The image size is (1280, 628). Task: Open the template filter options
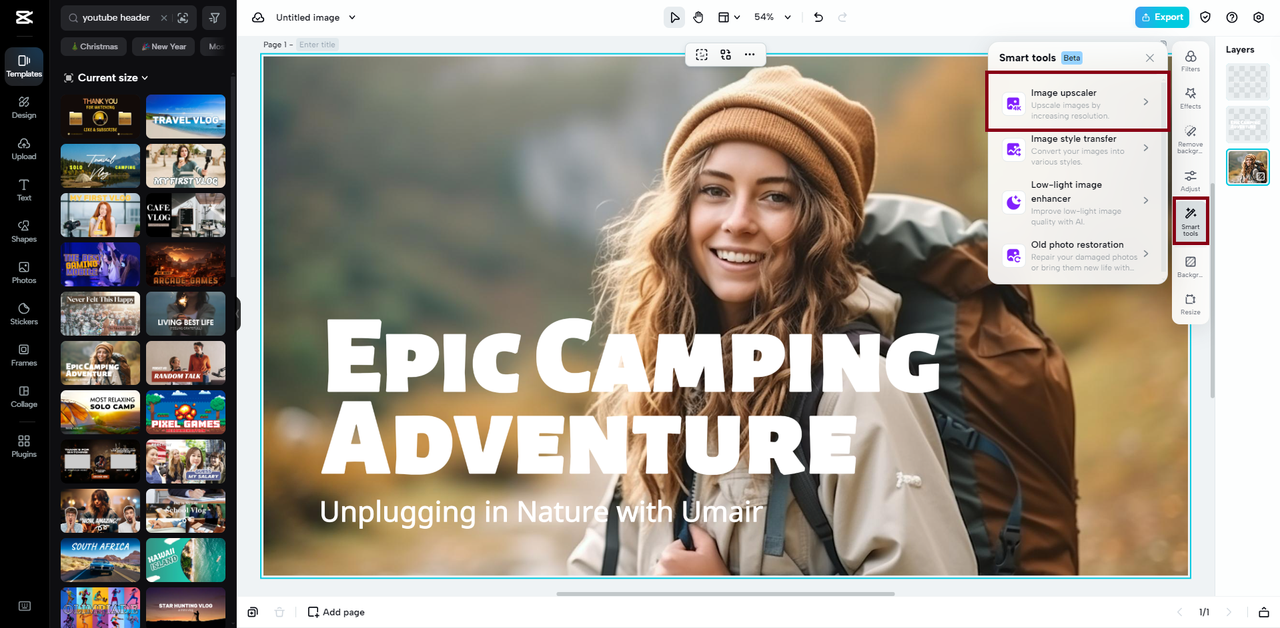click(214, 18)
